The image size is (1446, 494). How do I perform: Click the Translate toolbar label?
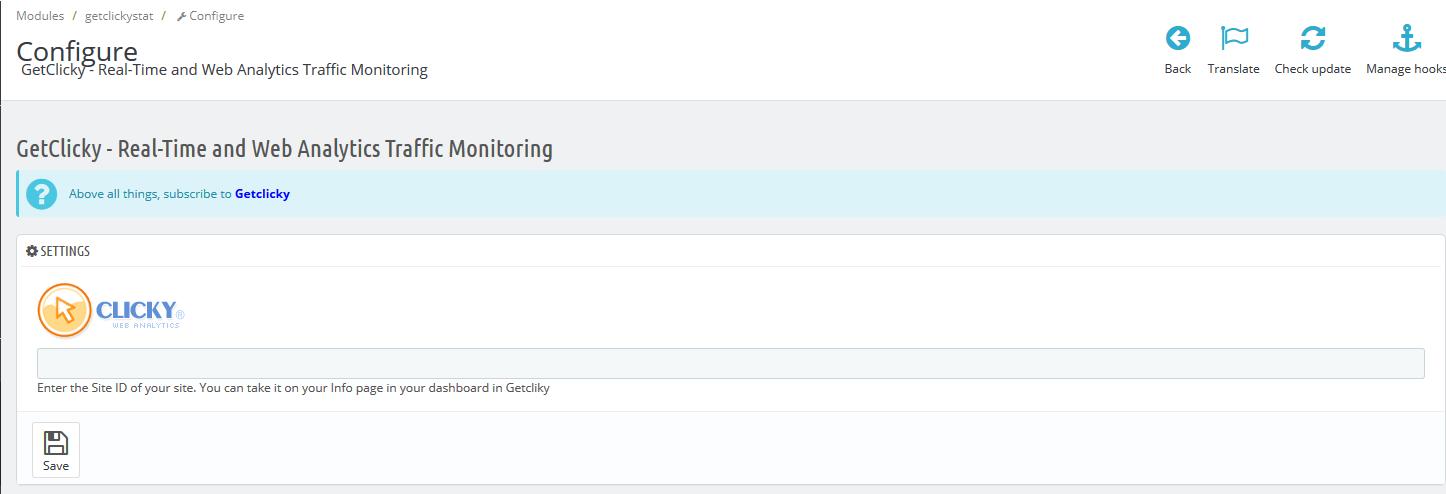(1233, 69)
